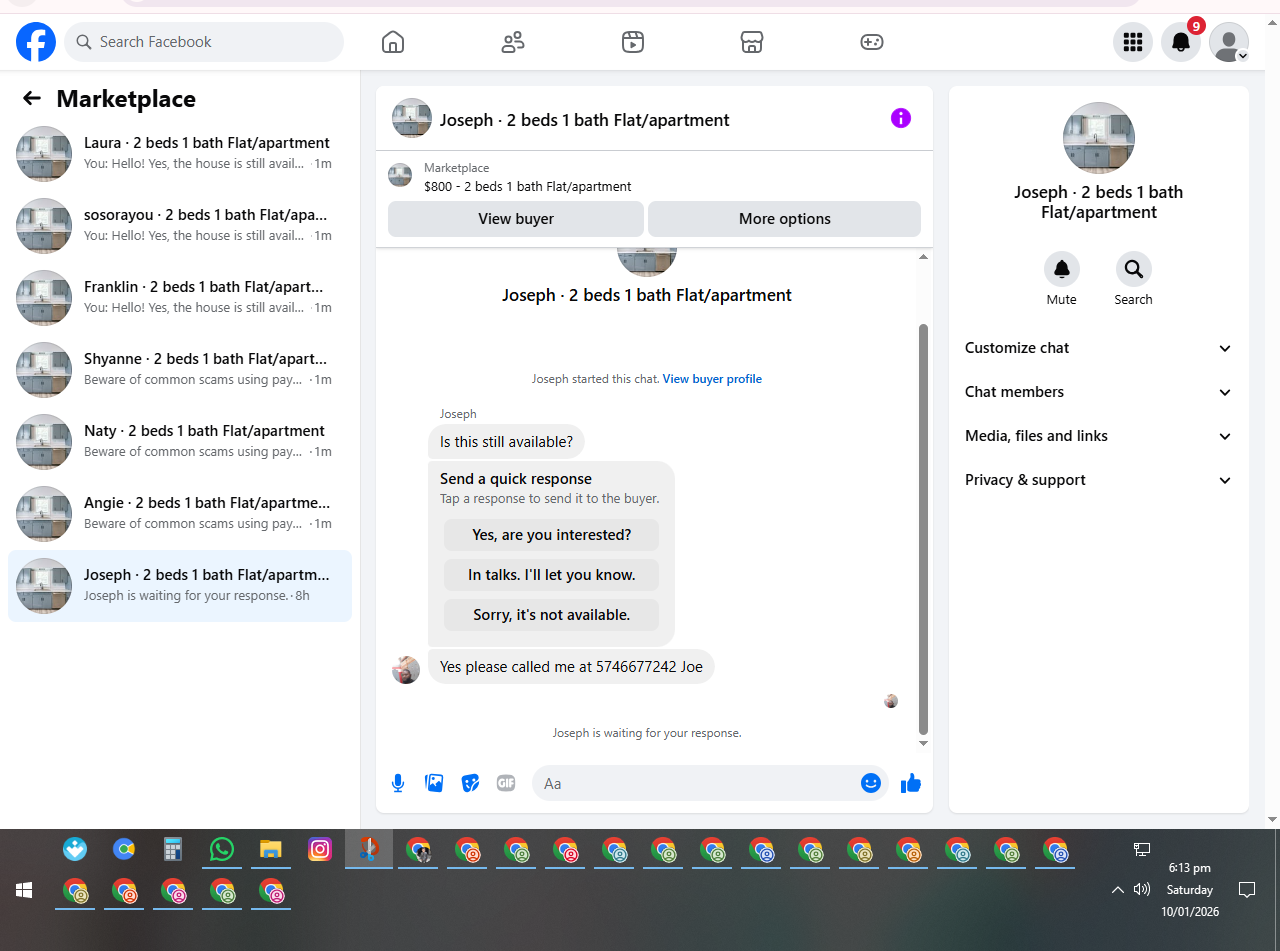Send 'In talks. I'll let you know.' response

[552, 575]
